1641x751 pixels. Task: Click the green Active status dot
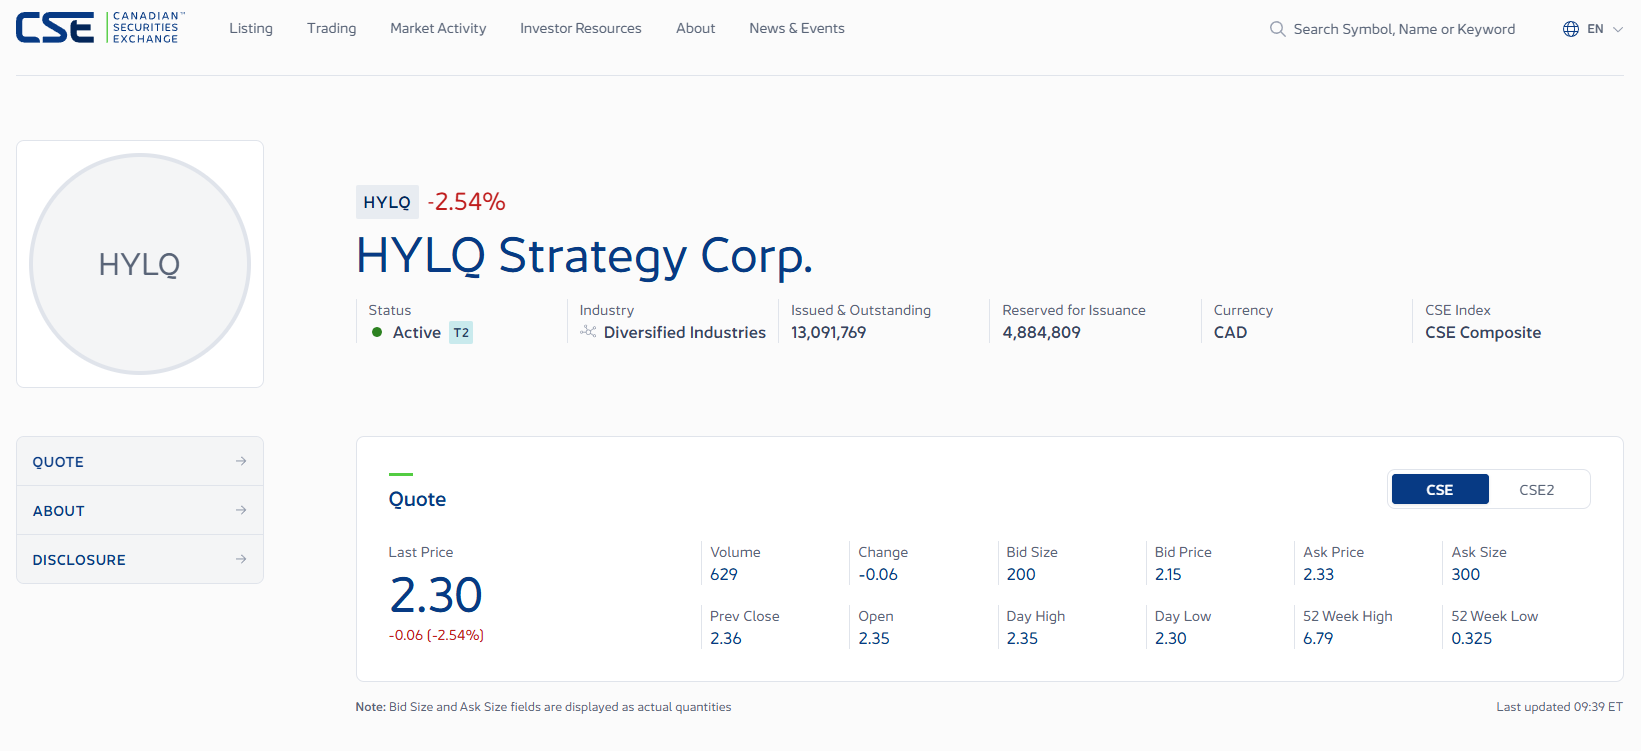point(377,332)
